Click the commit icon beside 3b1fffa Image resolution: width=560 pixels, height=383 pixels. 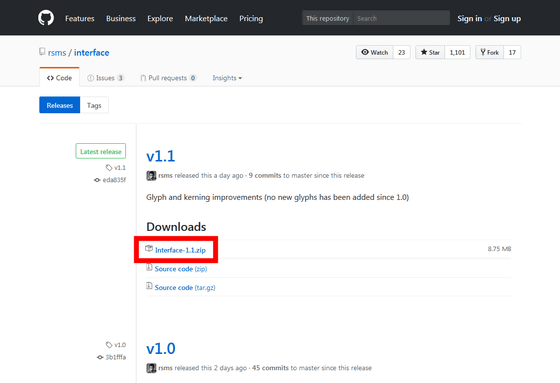[x=100, y=357]
